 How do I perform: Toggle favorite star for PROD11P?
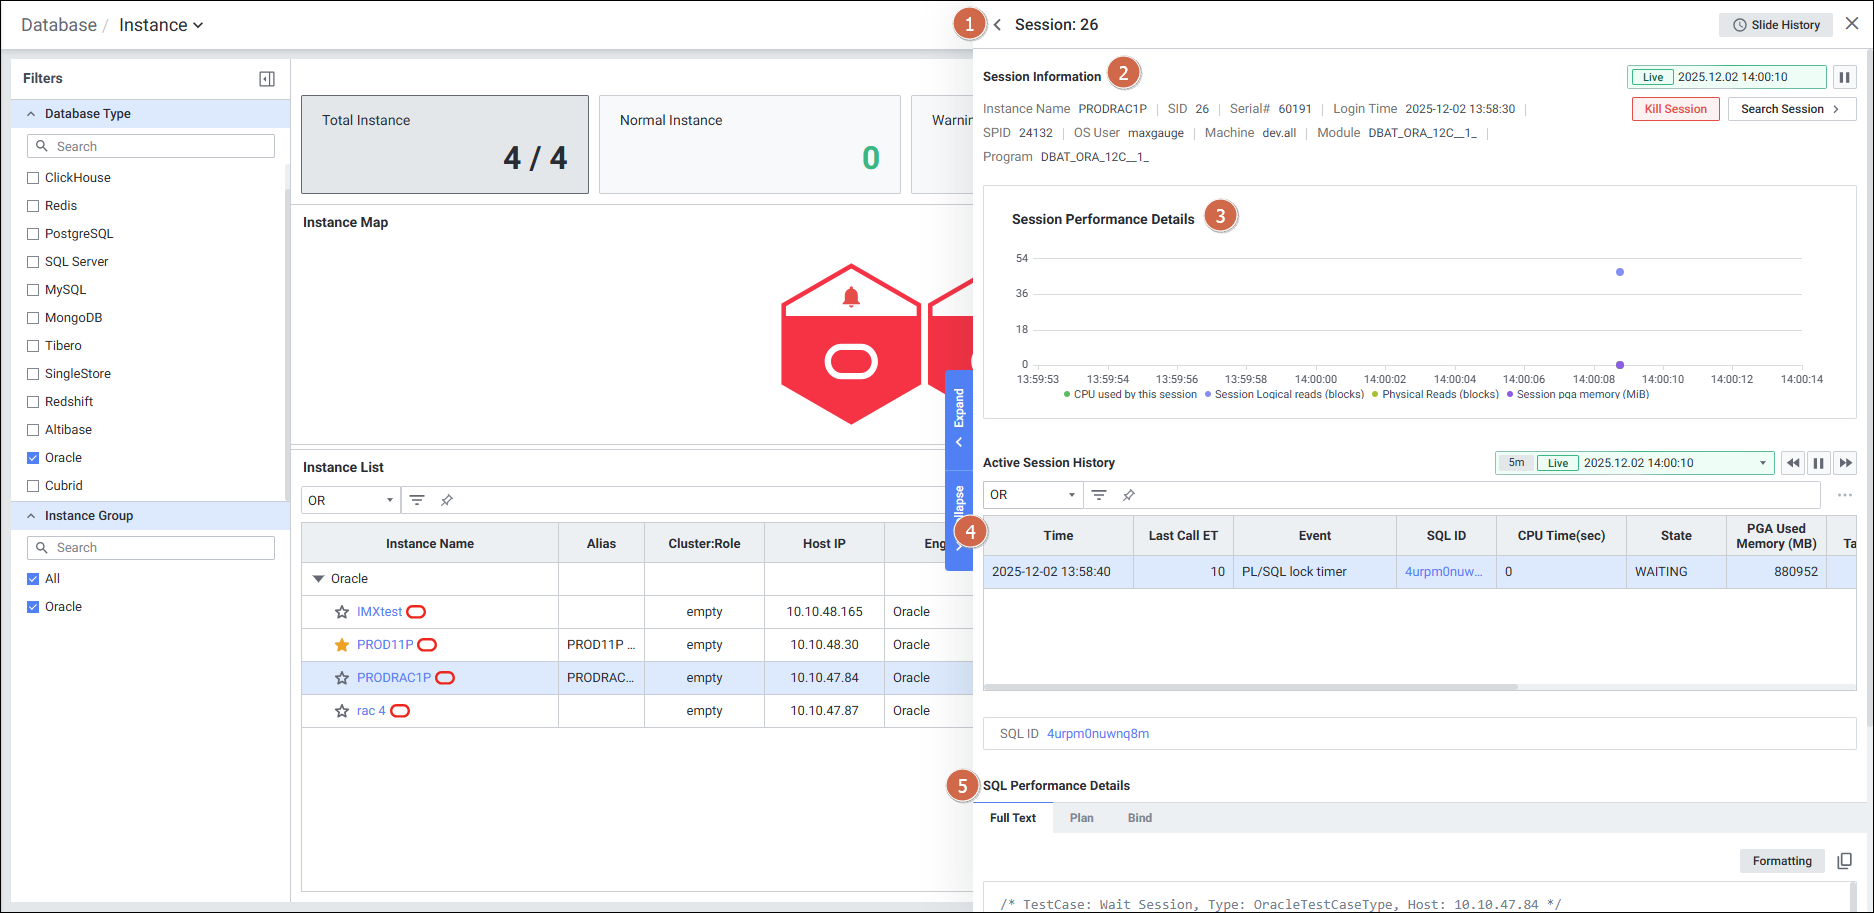(342, 645)
